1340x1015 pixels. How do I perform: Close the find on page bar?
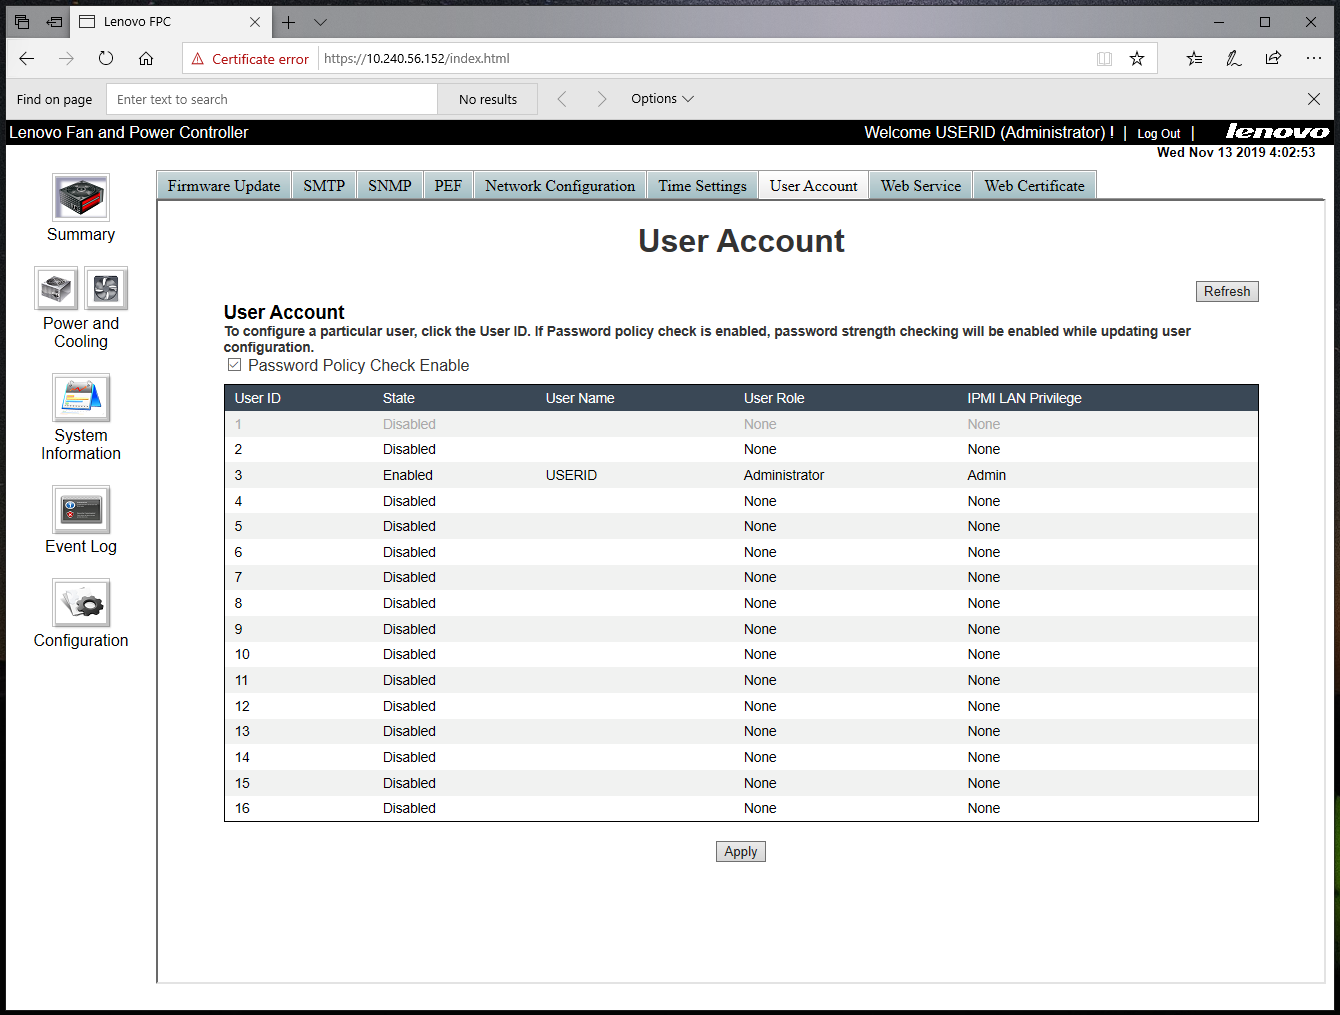[x=1314, y=99]
